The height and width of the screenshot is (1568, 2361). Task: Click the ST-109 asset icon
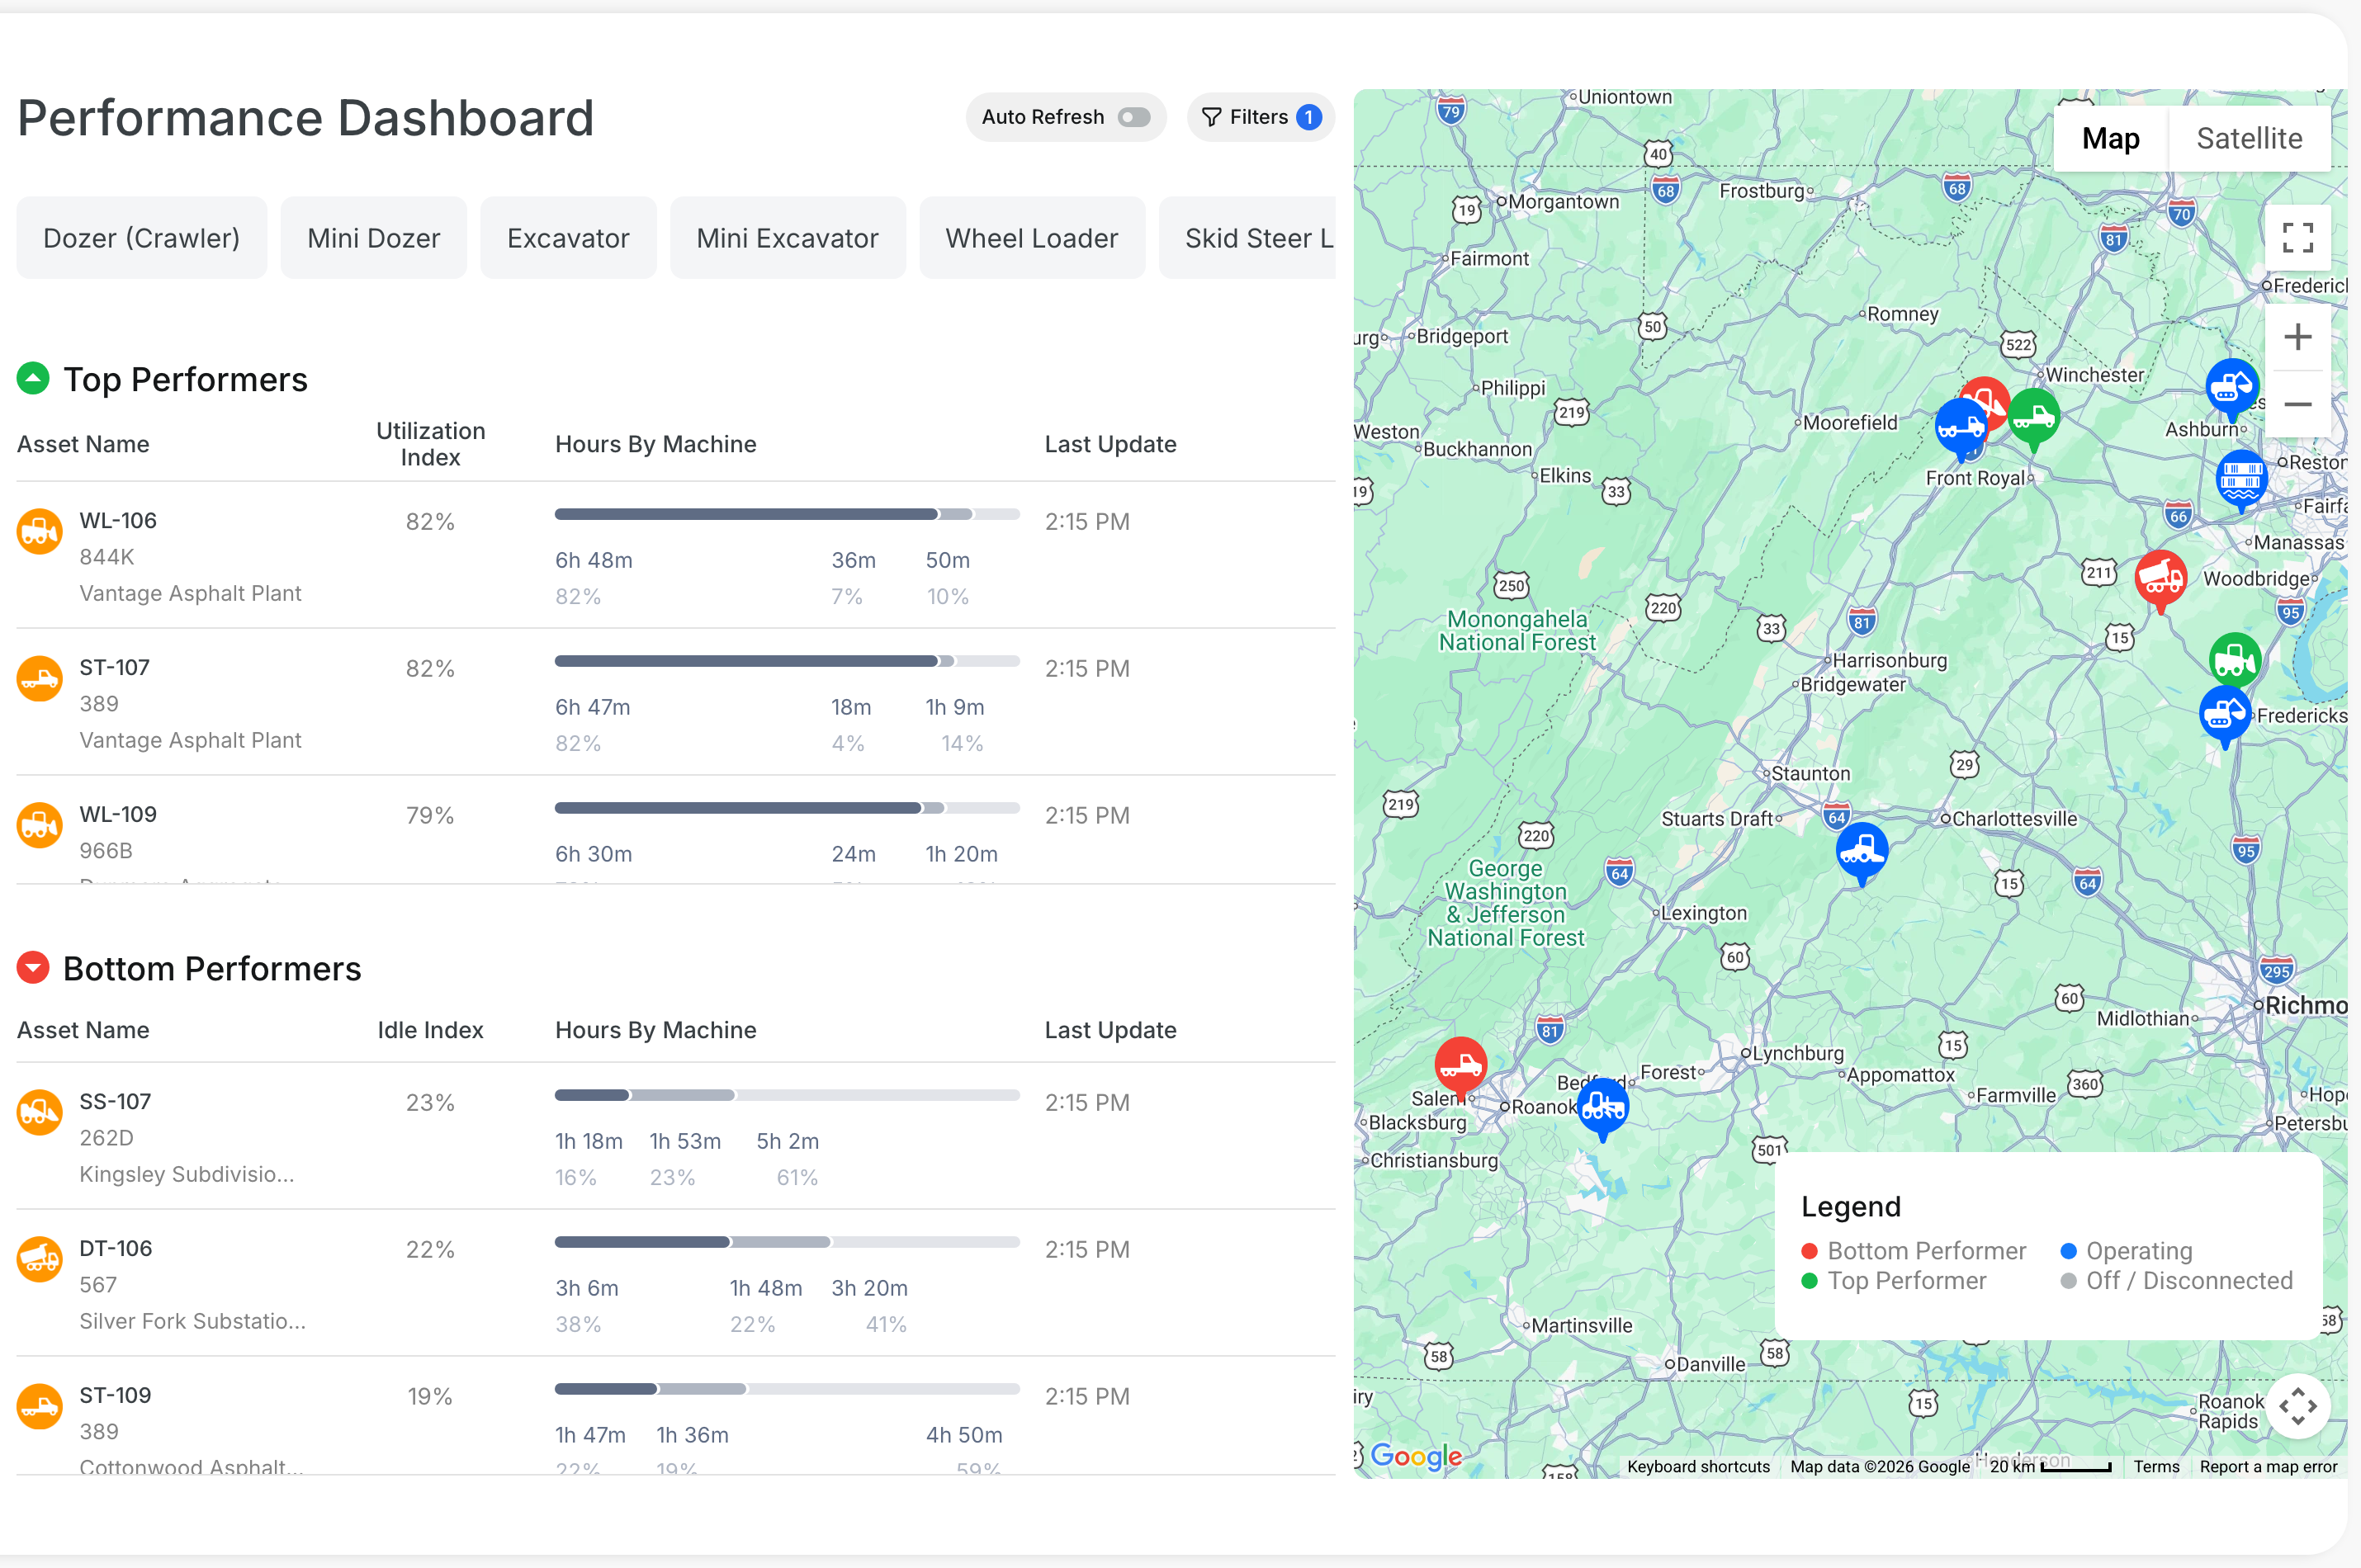[x=40, y=1406]
